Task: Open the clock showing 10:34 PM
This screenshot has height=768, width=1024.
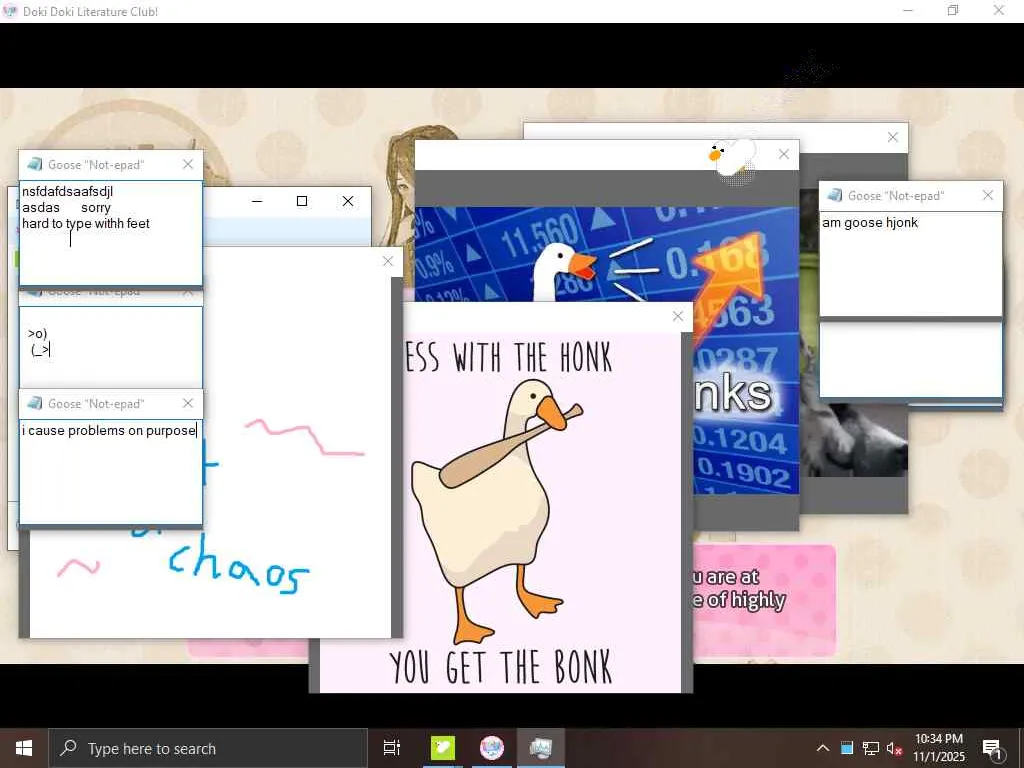Action: (x=938, y=748)
